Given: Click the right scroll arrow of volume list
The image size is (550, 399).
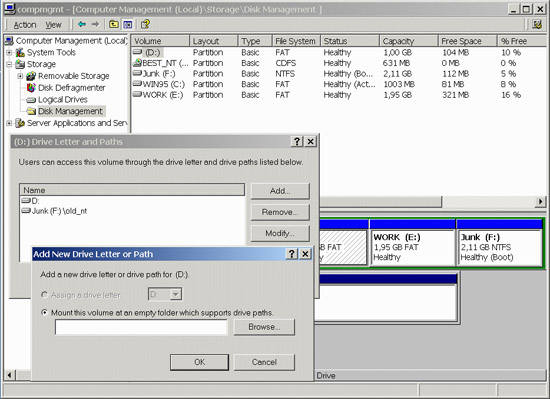Looking at the screenshot, I should [x=541, y=202].
